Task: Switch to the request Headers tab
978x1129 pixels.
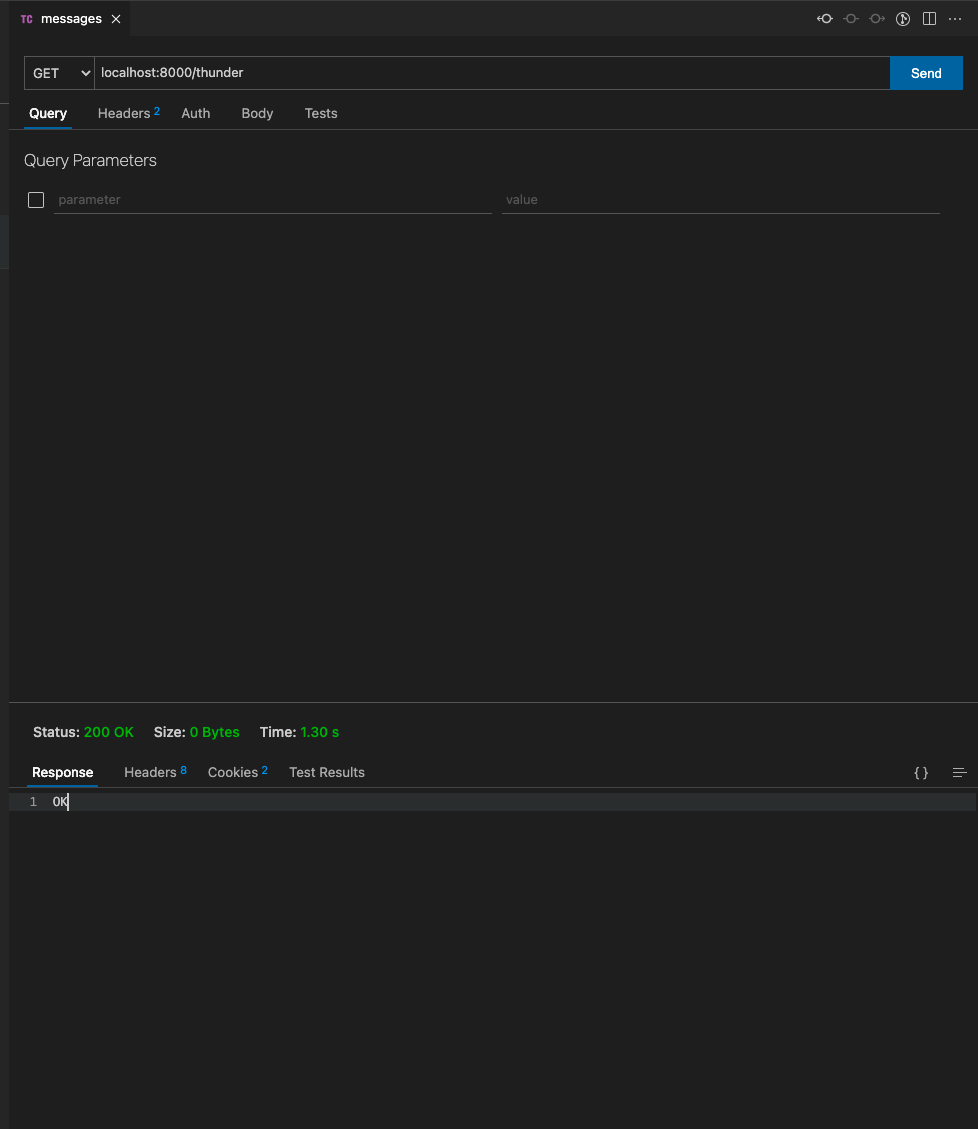Action: click(128, 114)
